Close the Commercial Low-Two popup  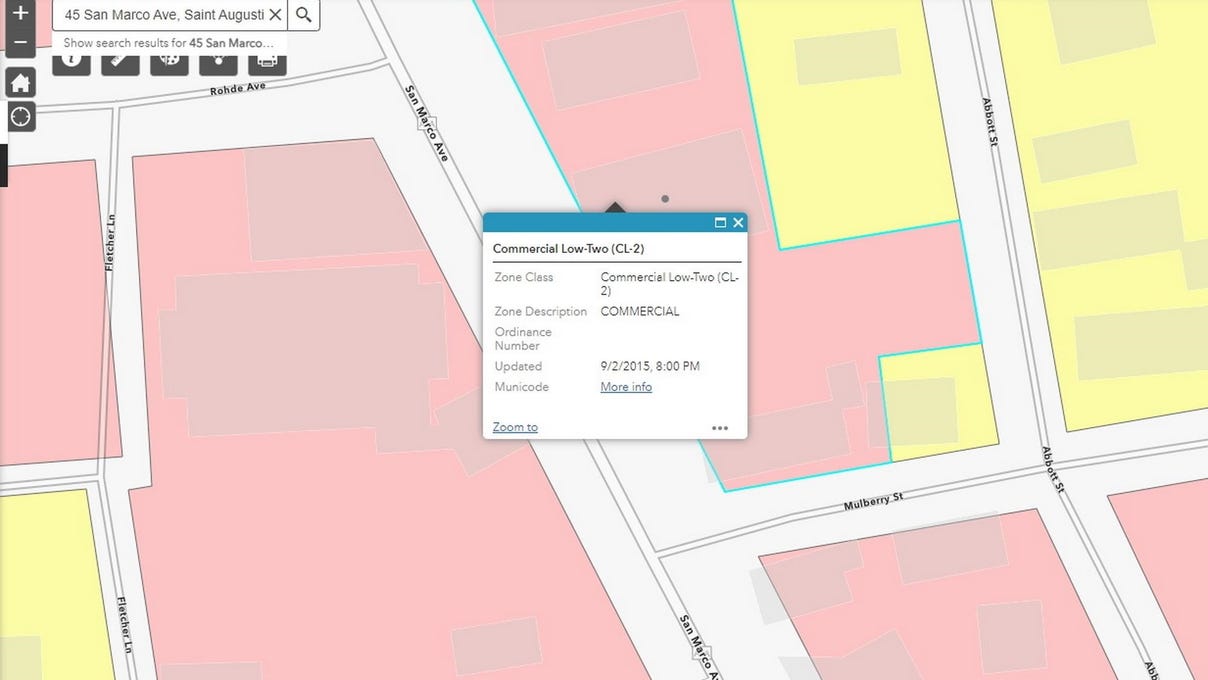pos(738,223)
